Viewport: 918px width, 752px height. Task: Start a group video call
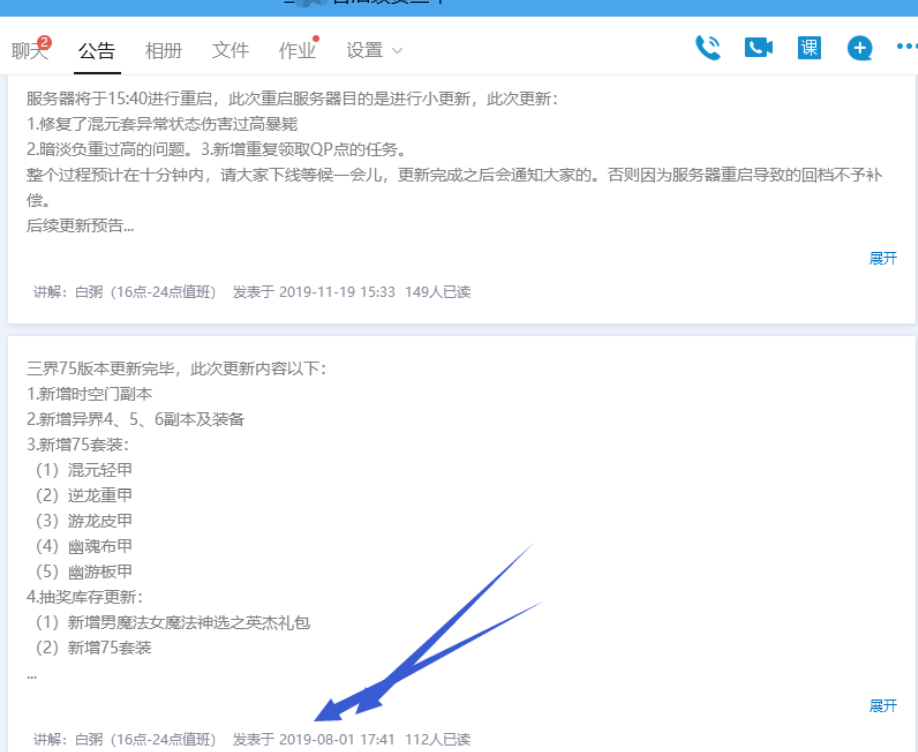759,47
